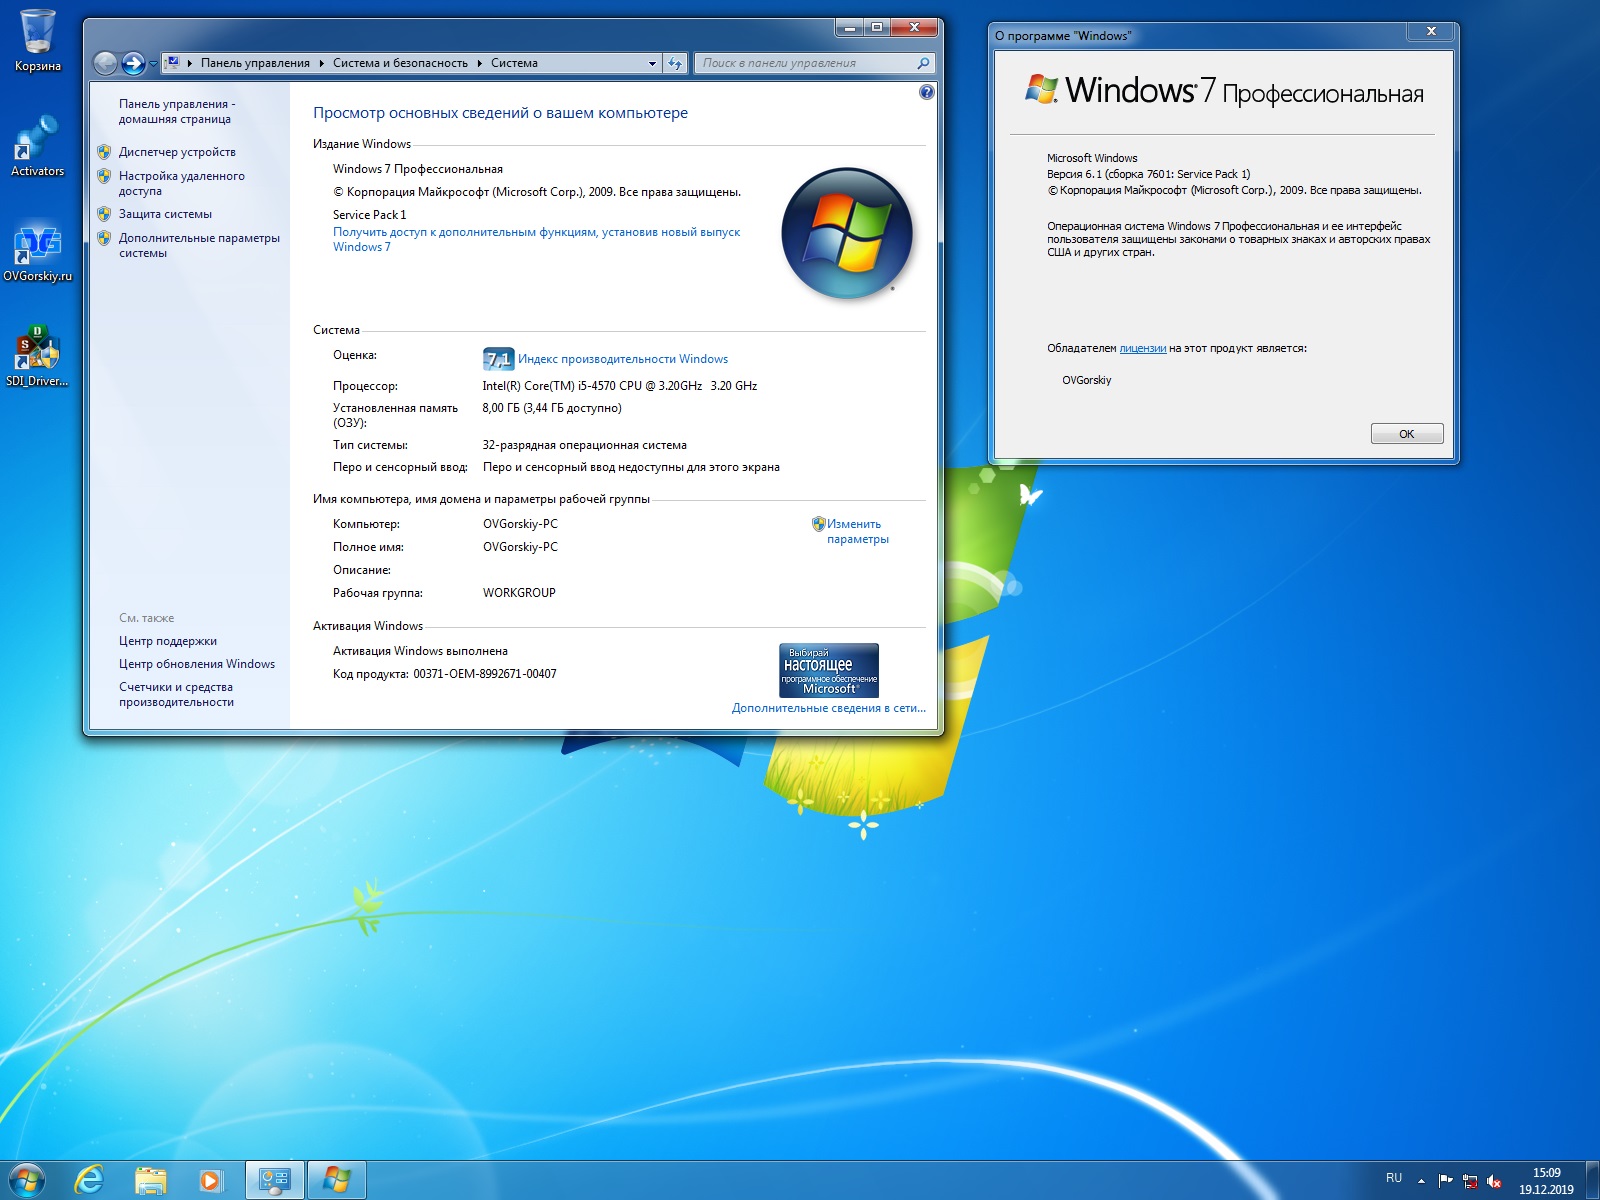The image size is (1600, 1200).
Task: Click the 7.1 performance index badge
Action: (x=498, y=358)
